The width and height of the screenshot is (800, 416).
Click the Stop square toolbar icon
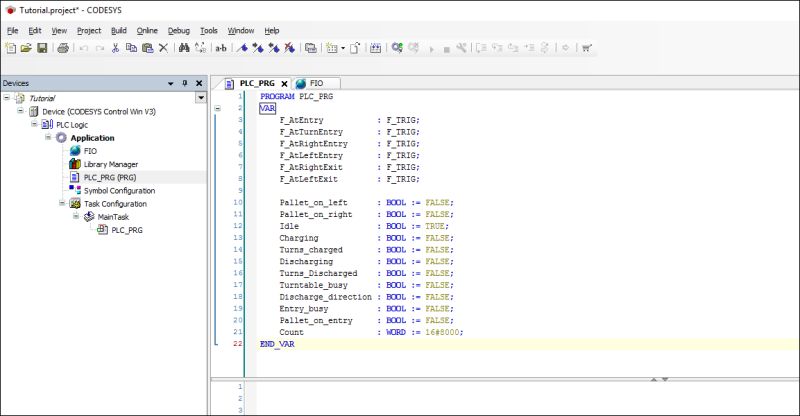(446, 50)
